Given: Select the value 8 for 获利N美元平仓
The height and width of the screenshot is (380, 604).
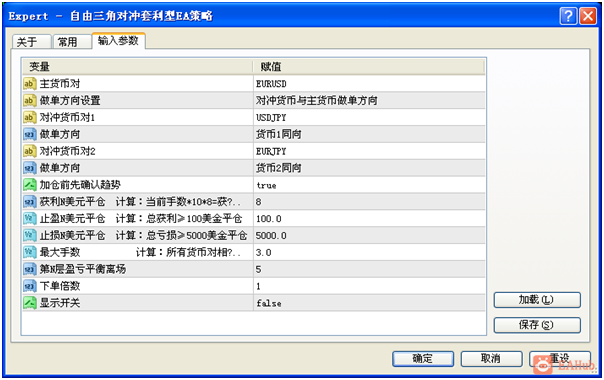Looking at the screenshot, I should [369, 202].
